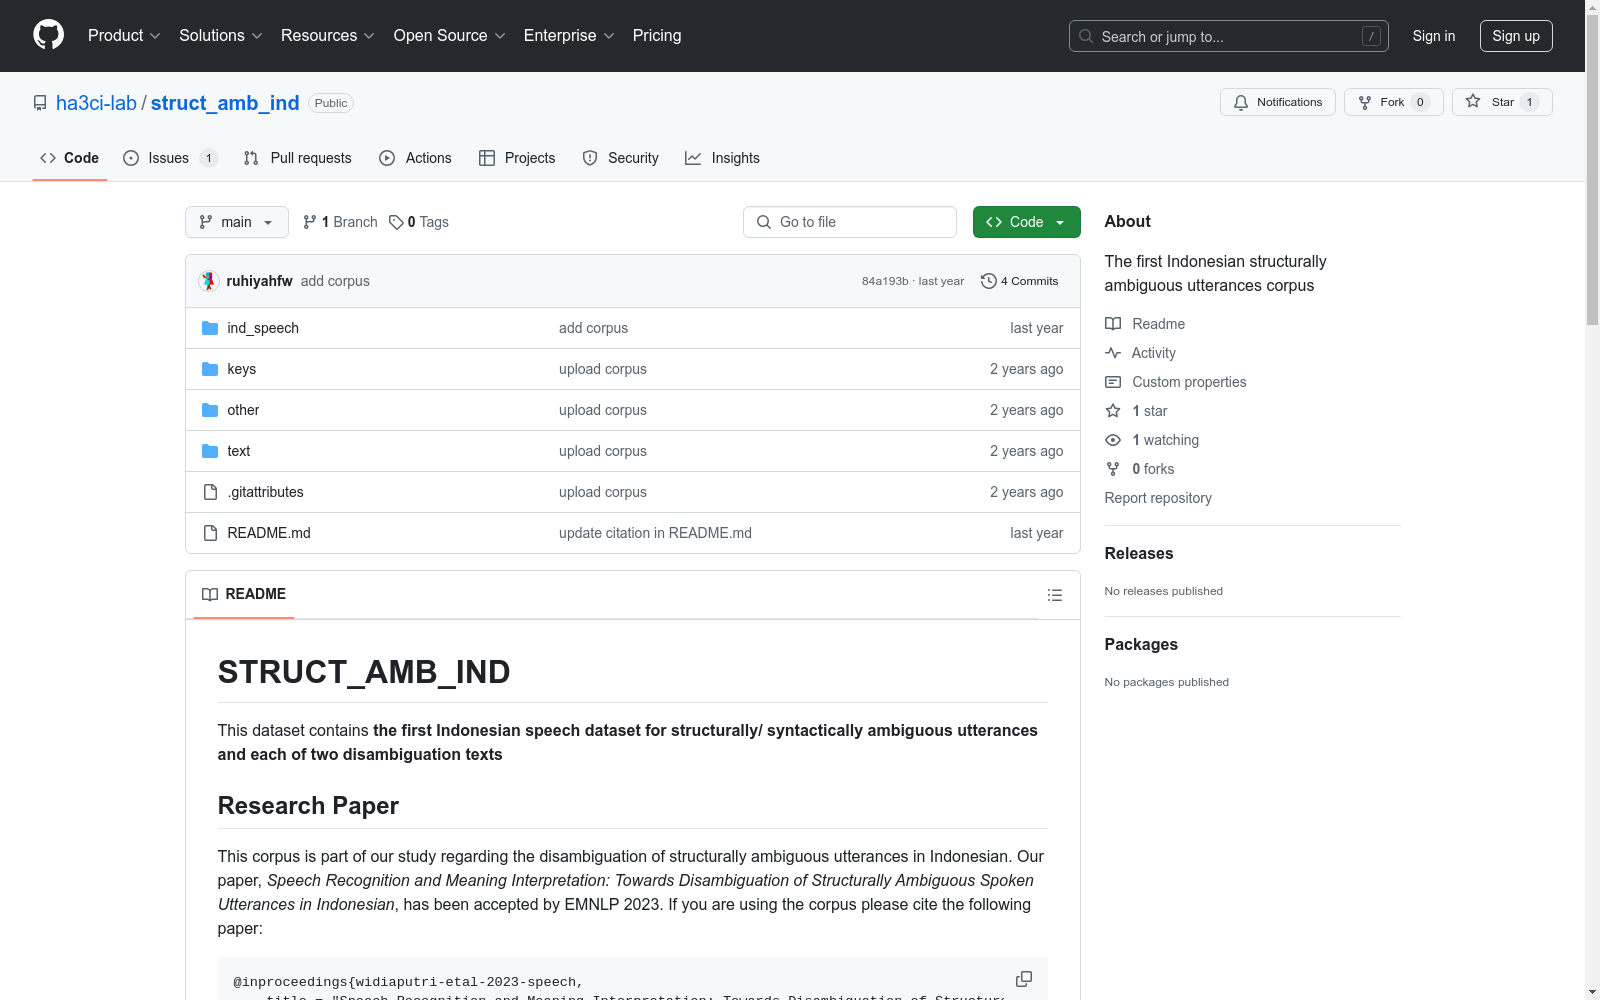The height and width of the screenshot is (1000, 1600).
Task: Open the add corpus commit message in header
Action: pos(335,281)
